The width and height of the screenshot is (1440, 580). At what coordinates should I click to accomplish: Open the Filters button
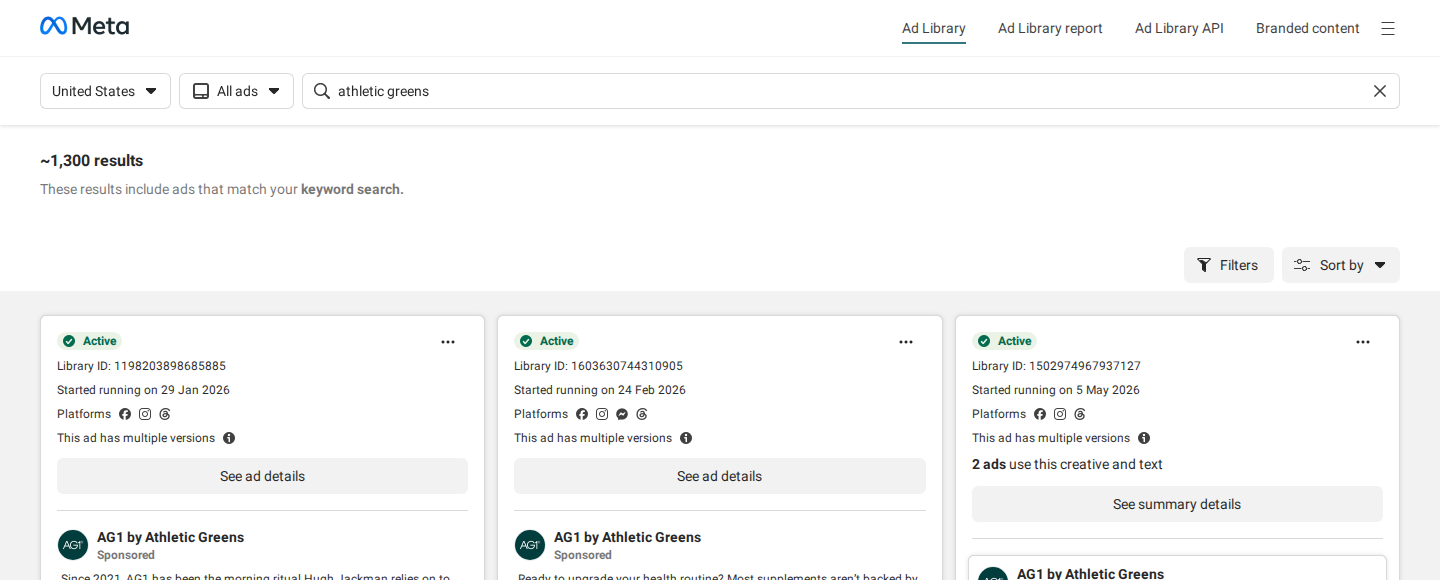[x=1229, y=265]
